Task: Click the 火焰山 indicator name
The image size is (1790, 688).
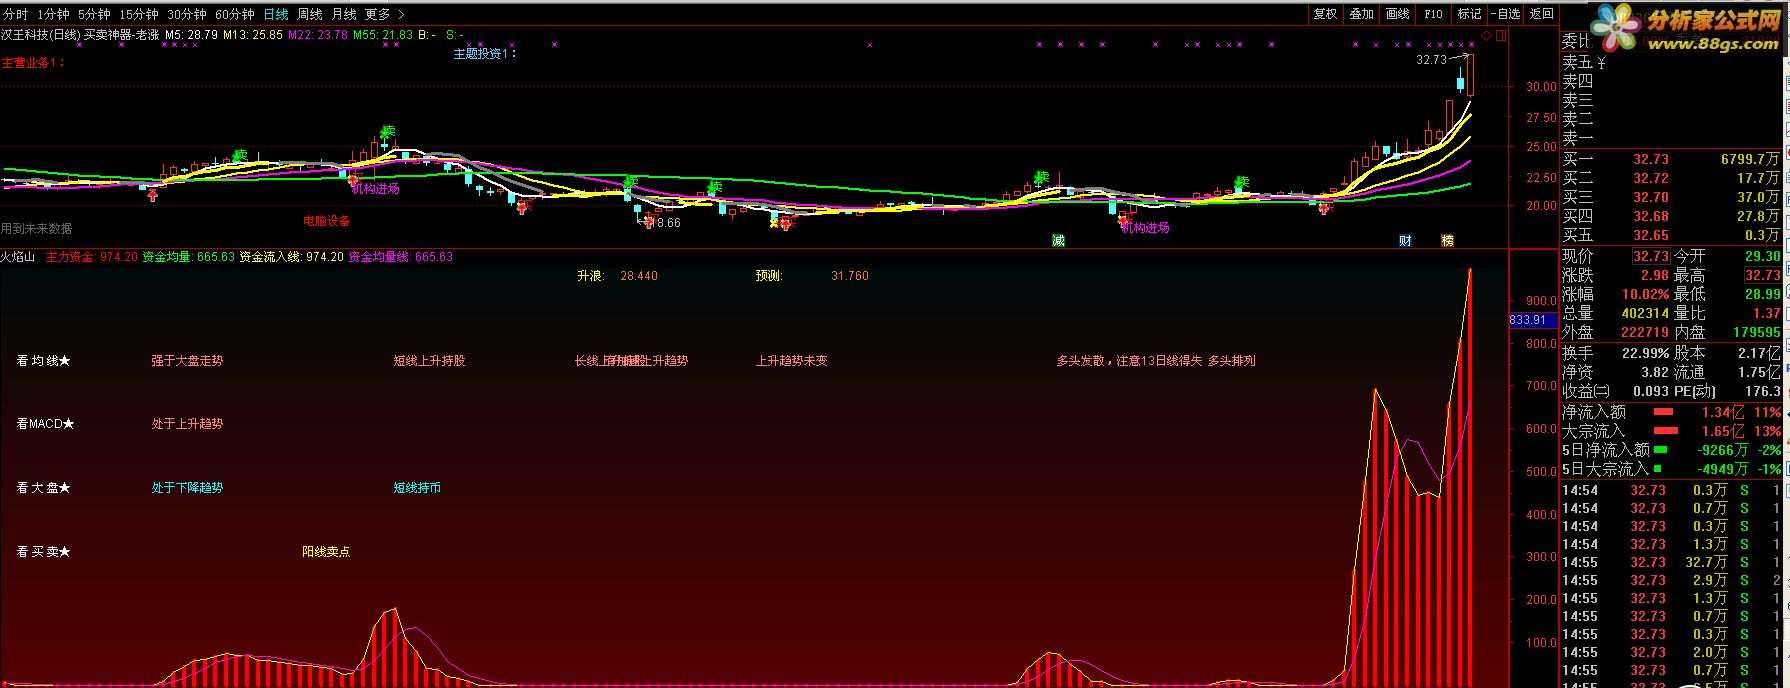Action: 18,257
